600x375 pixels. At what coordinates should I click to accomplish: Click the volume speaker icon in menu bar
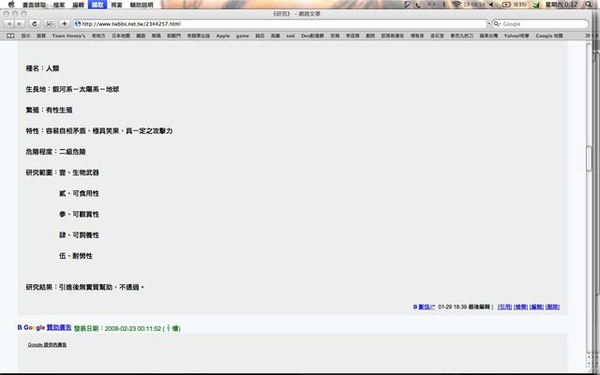click(491, 4)
